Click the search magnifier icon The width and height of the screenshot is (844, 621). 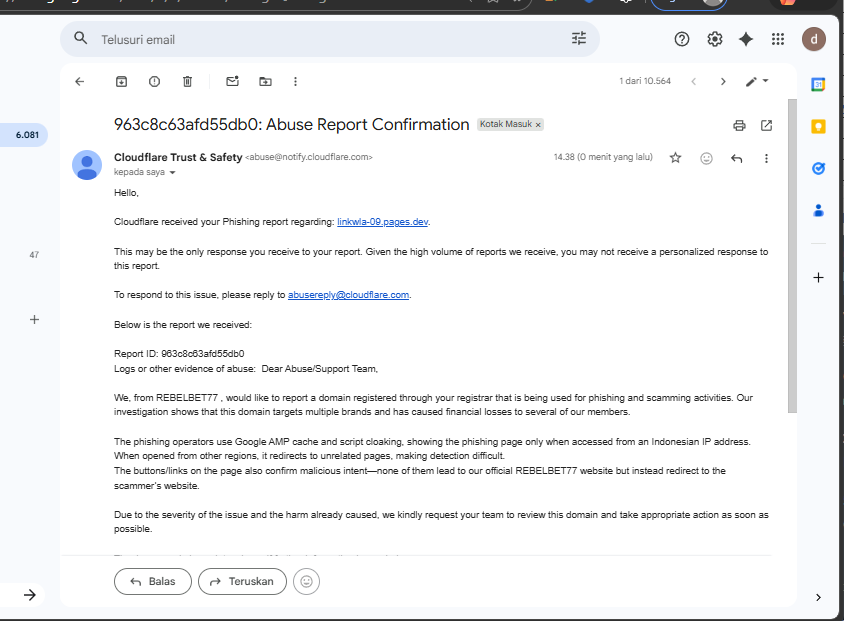tap(81, 38)
